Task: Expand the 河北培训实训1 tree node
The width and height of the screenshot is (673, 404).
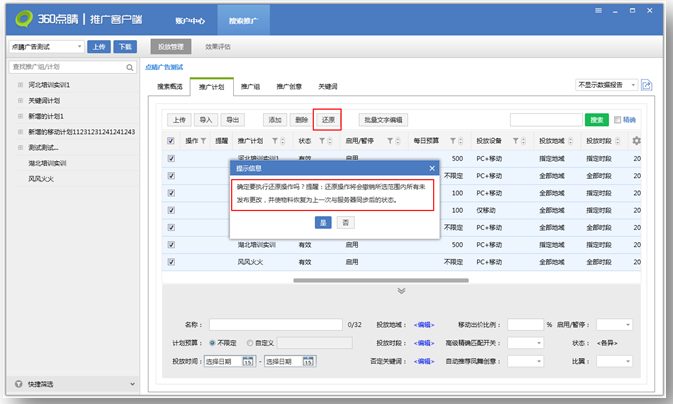Action: click(x=20, y=86)
